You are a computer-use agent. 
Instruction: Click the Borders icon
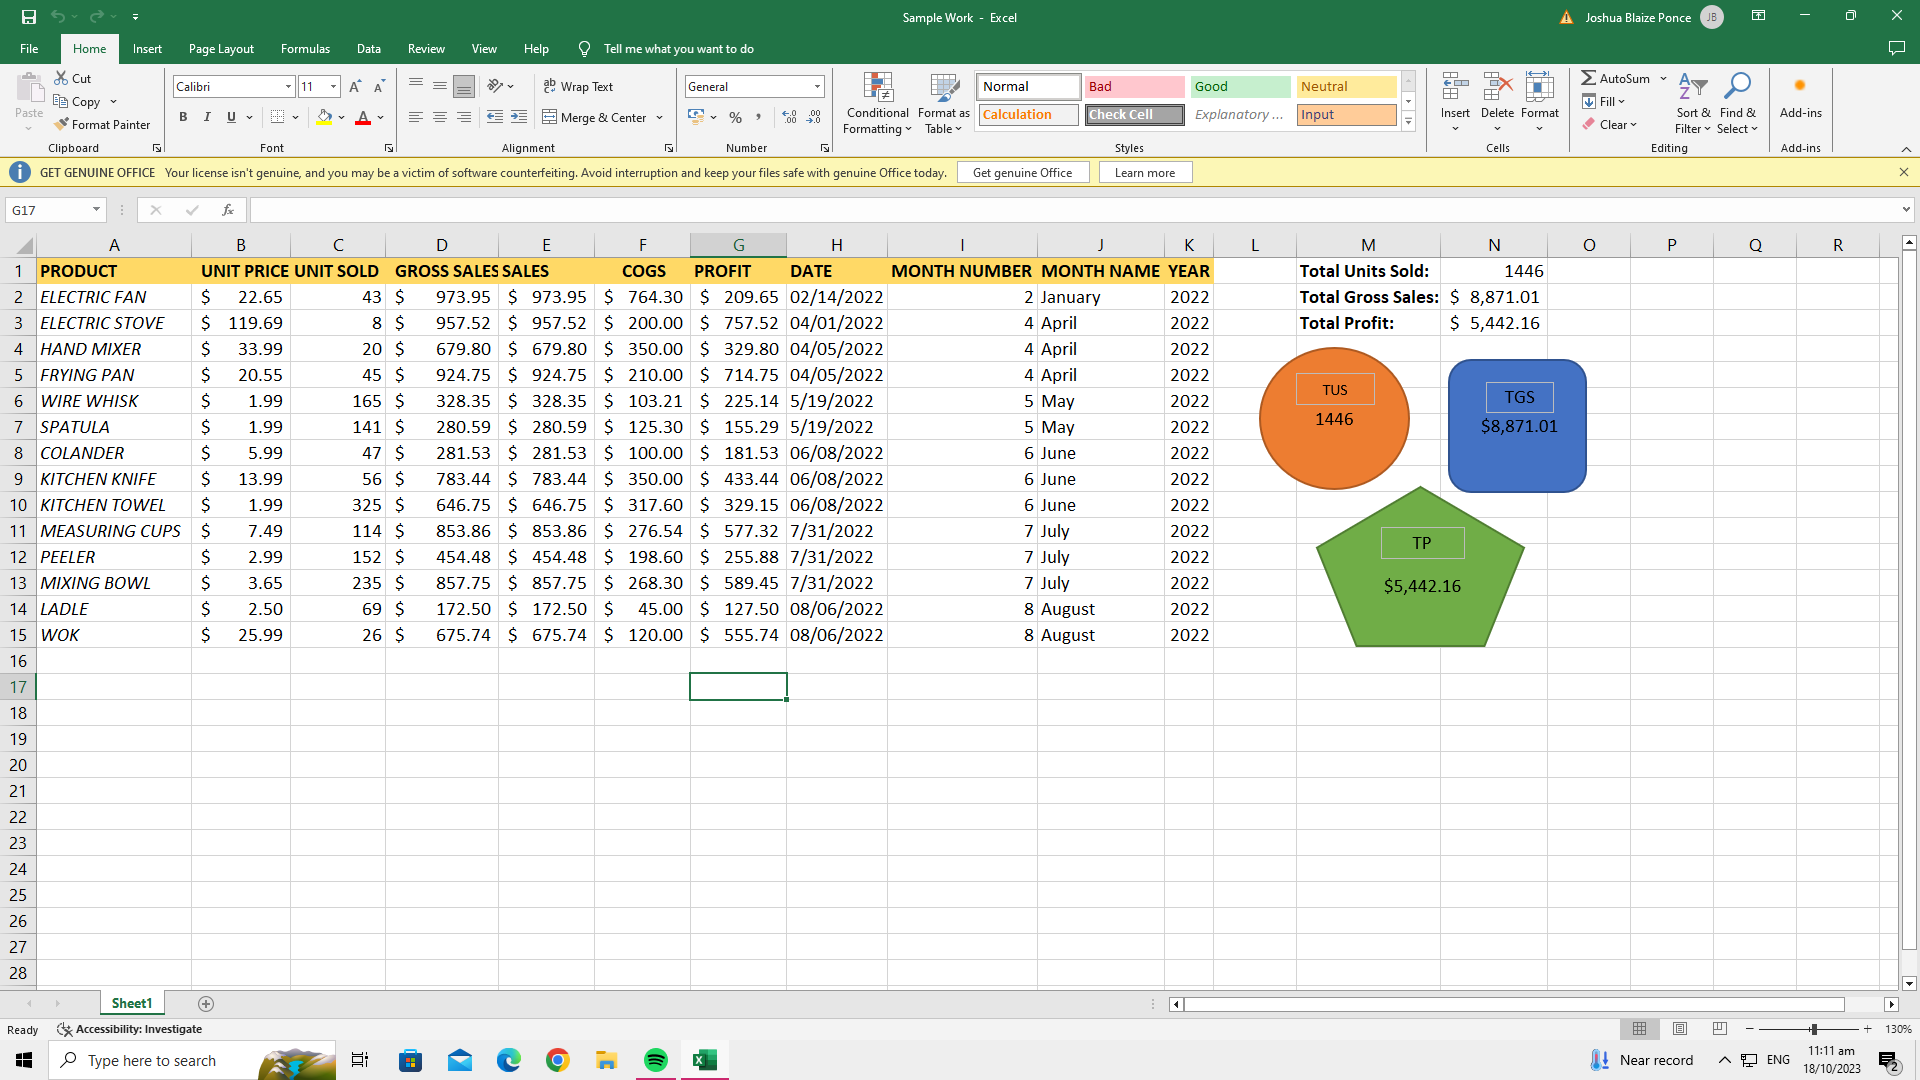click(x=278, y=117)
